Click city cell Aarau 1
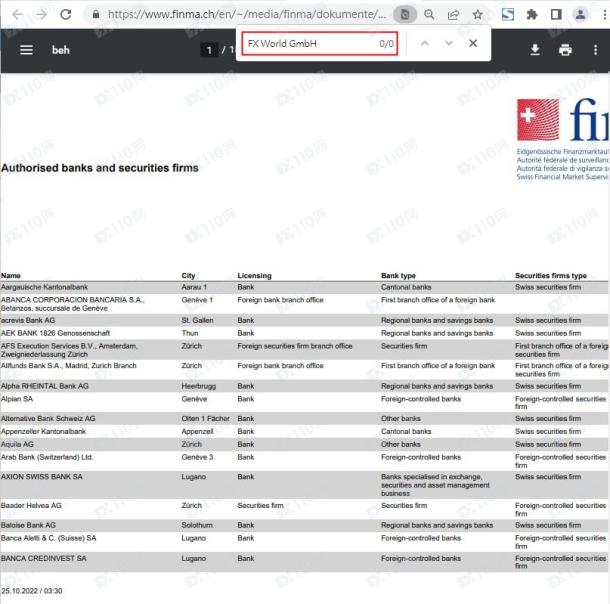 194,287
